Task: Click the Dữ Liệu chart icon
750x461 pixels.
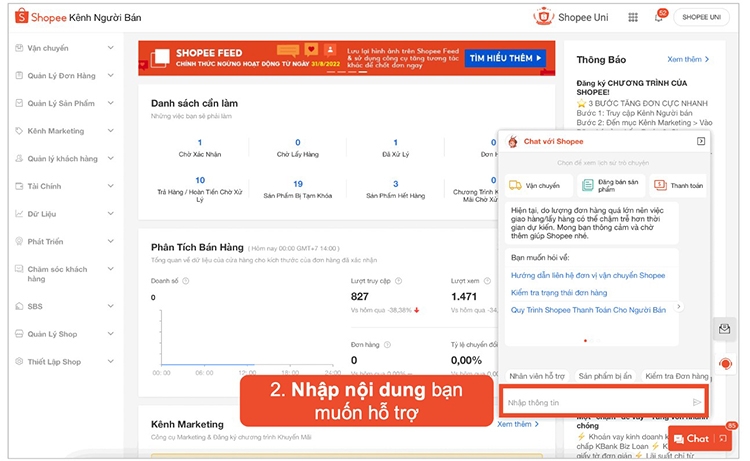Action: coord(19,214)
